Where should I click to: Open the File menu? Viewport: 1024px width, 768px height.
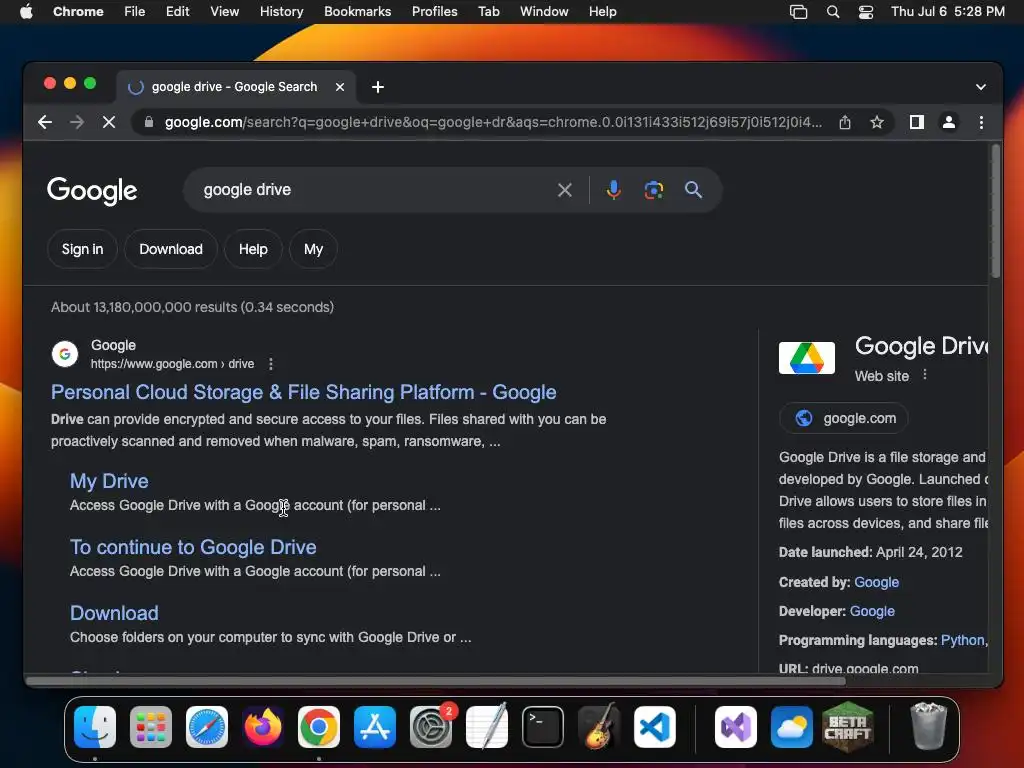[135, 12]
